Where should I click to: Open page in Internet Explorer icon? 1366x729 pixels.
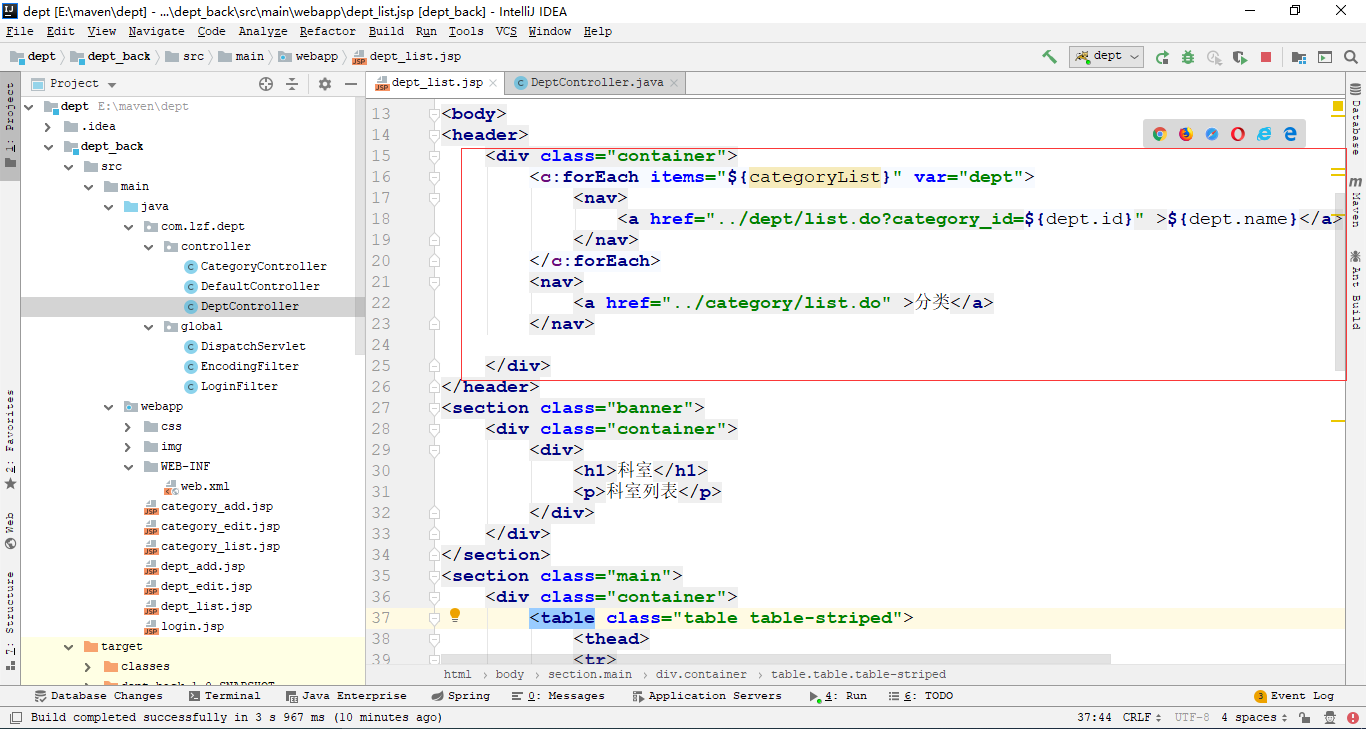tap(1264, 134)
